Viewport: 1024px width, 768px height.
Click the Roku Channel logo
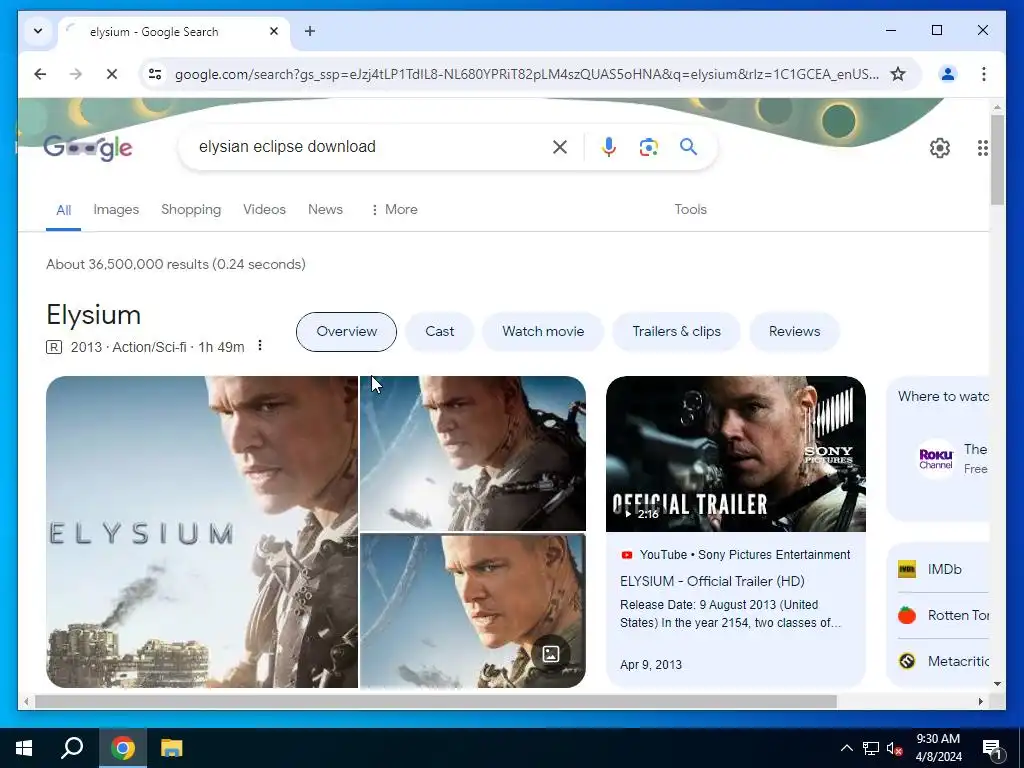coord(936,459)
